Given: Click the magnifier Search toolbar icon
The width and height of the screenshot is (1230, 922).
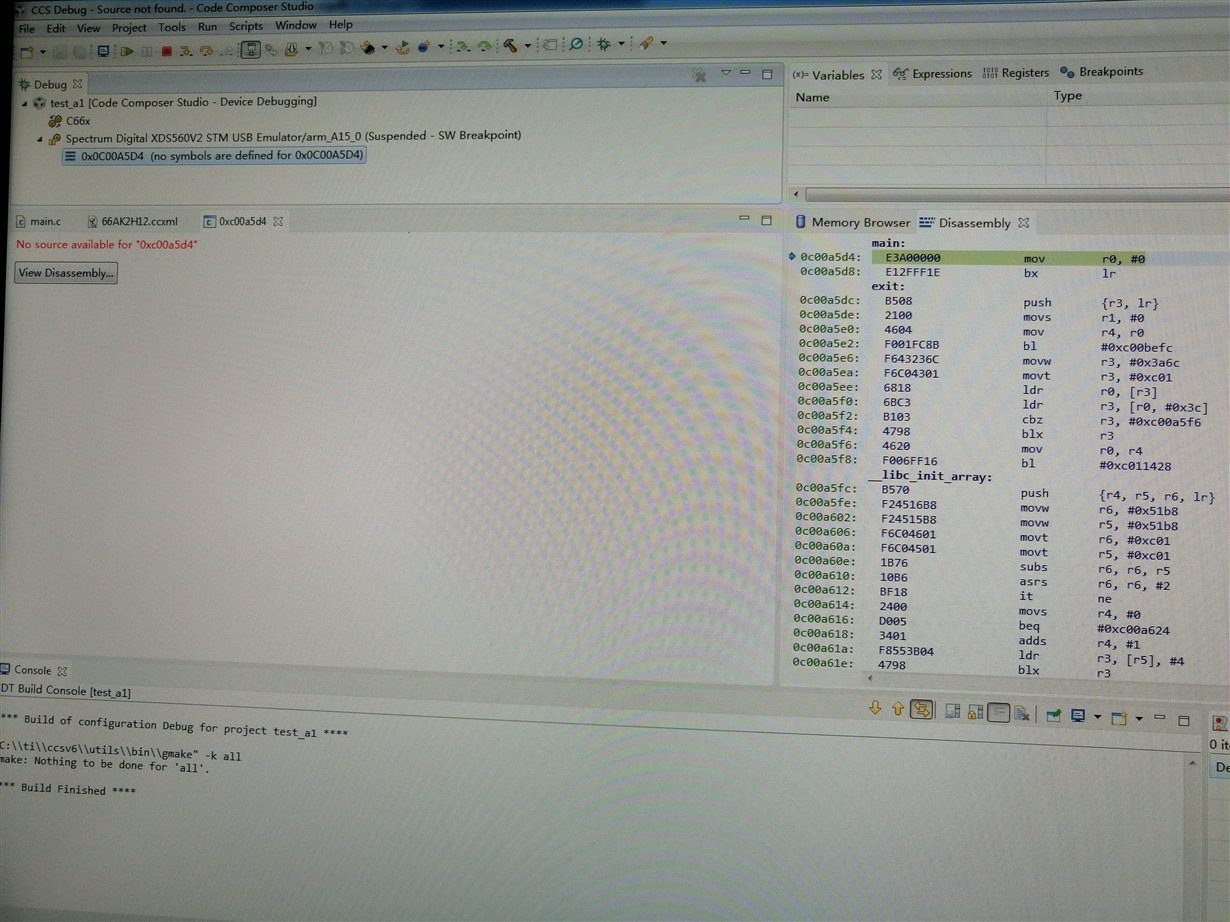Looking at the screenshot, I should [575, 45].
